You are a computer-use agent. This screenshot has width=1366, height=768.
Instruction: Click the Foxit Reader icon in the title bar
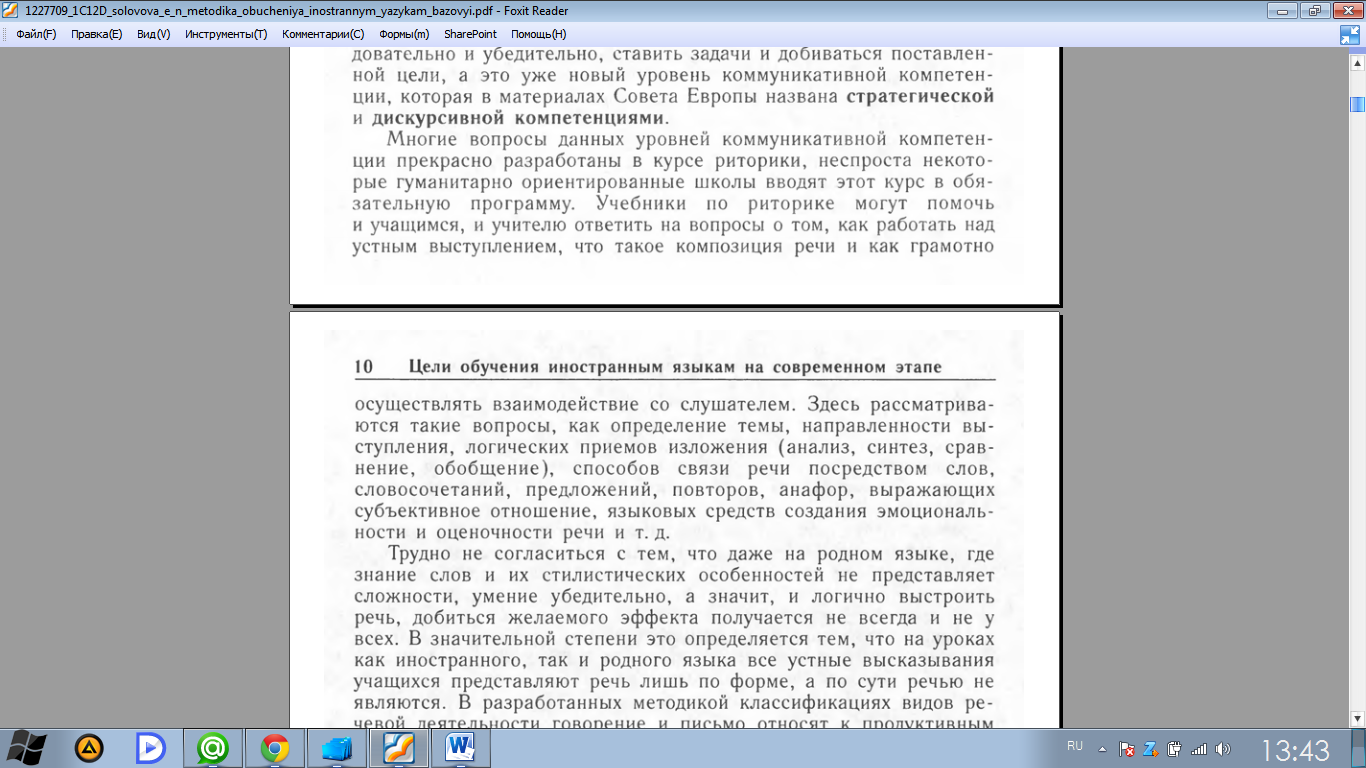coord(10,10)
